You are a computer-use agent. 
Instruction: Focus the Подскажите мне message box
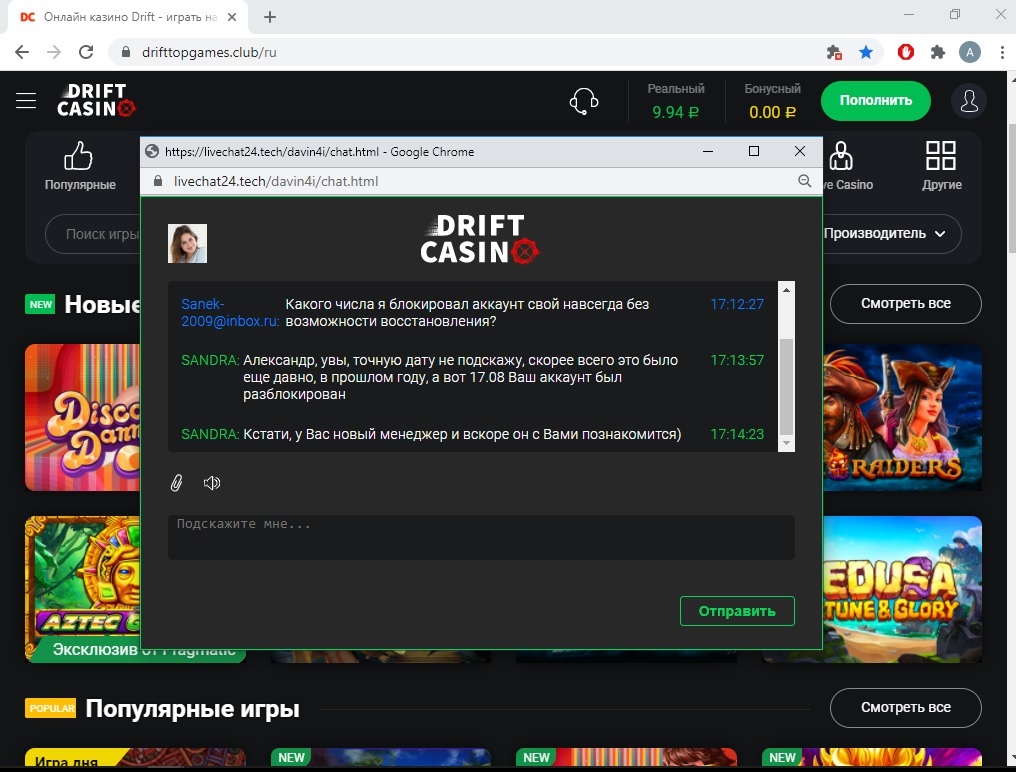coord(481,537)
